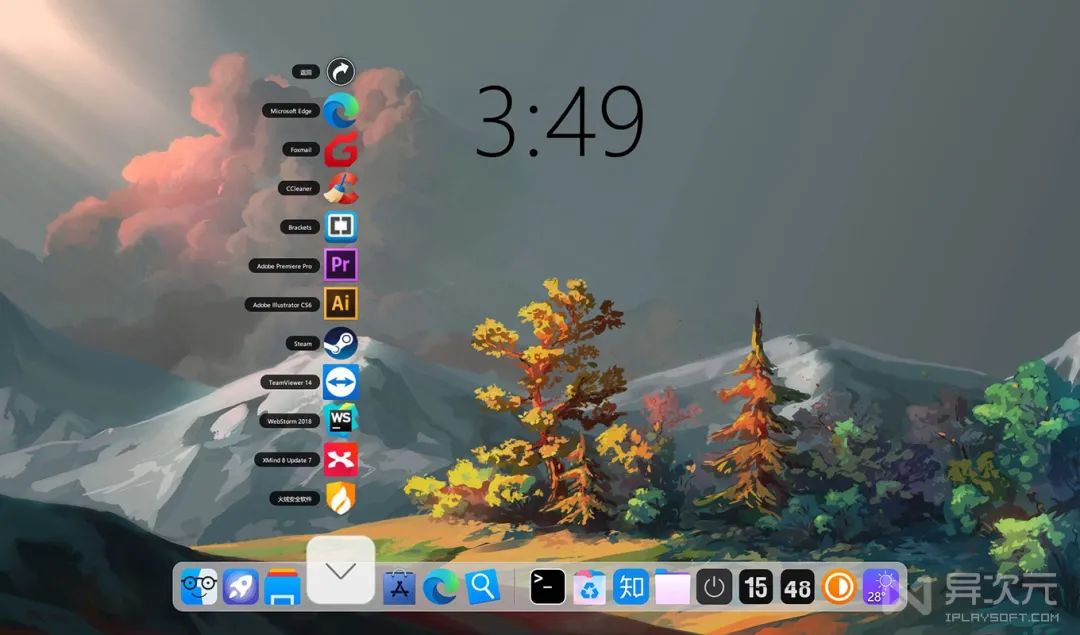This screenshot has width=1080, height=635.
Task: Collapse the expanded app stack using the chevron
Action: [341, 572]
